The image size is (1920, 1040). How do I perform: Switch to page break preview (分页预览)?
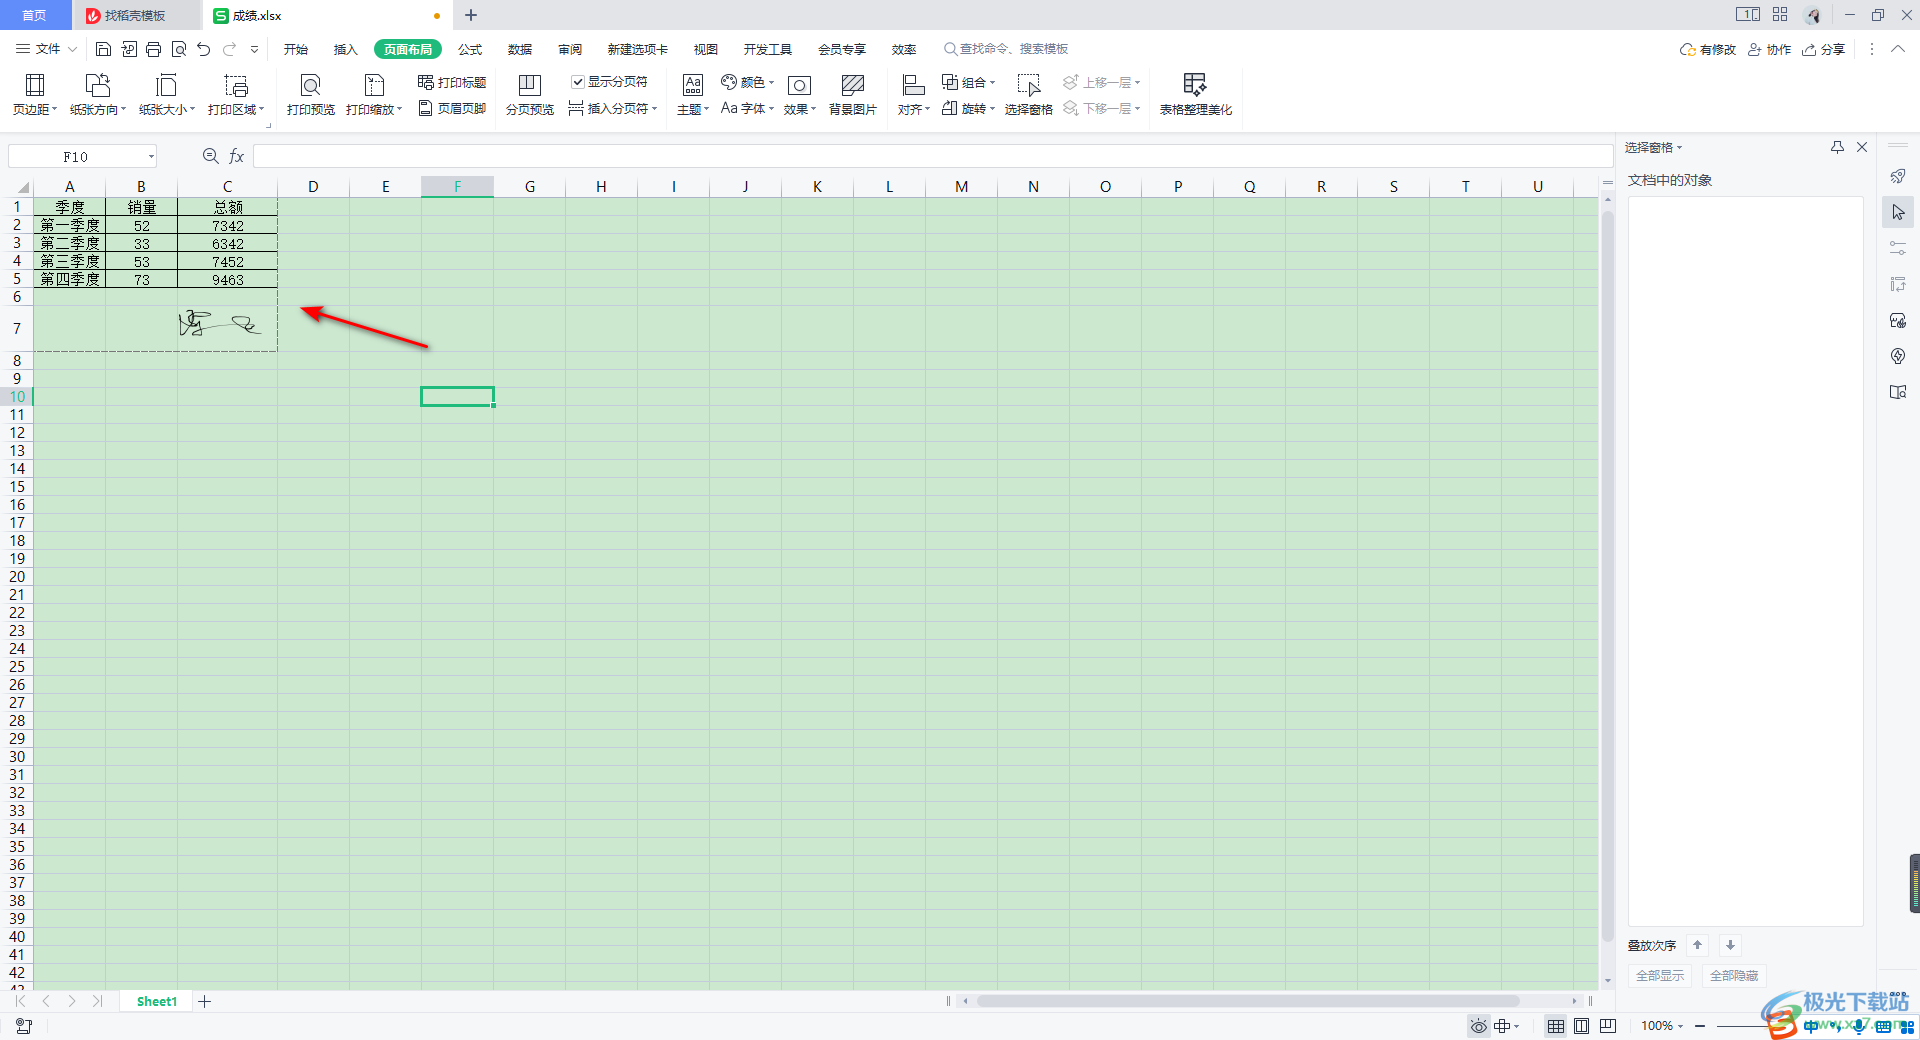pos(530,95)
